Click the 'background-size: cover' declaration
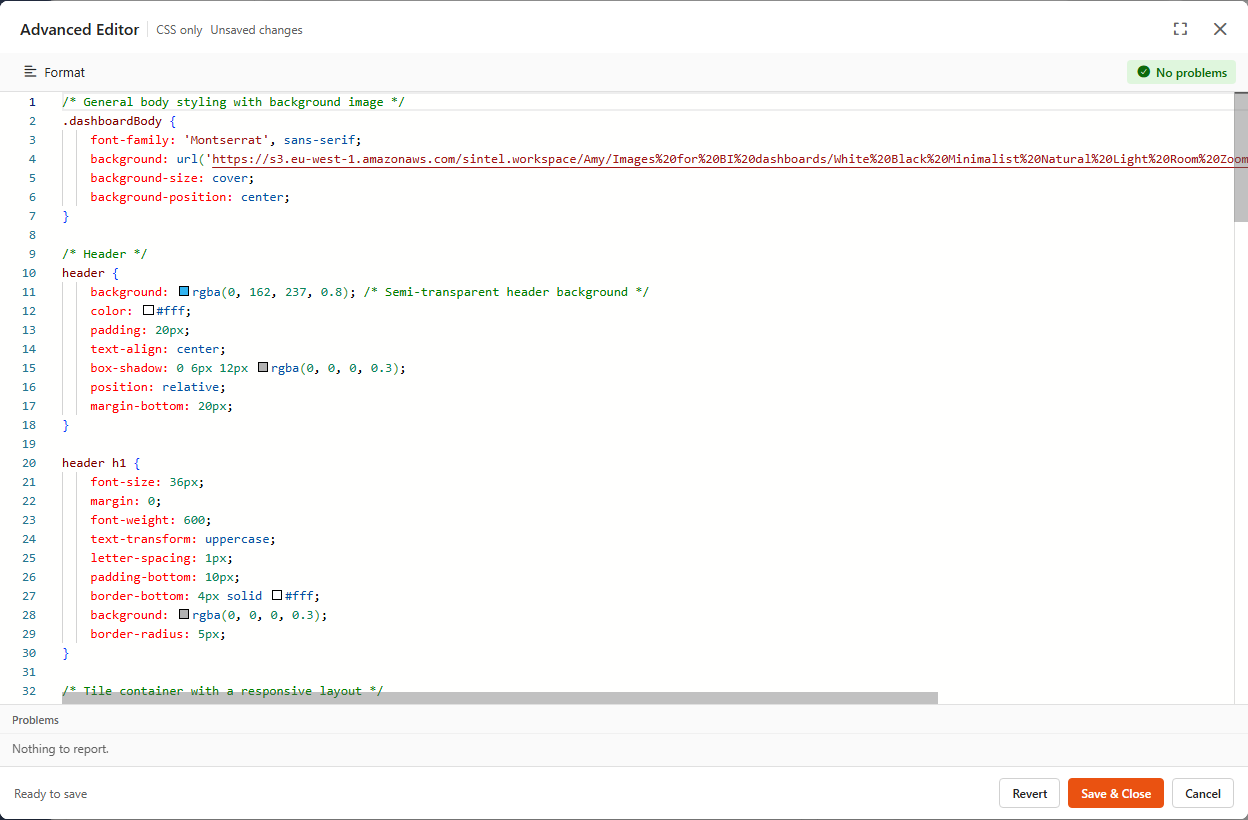 (172, 178)
